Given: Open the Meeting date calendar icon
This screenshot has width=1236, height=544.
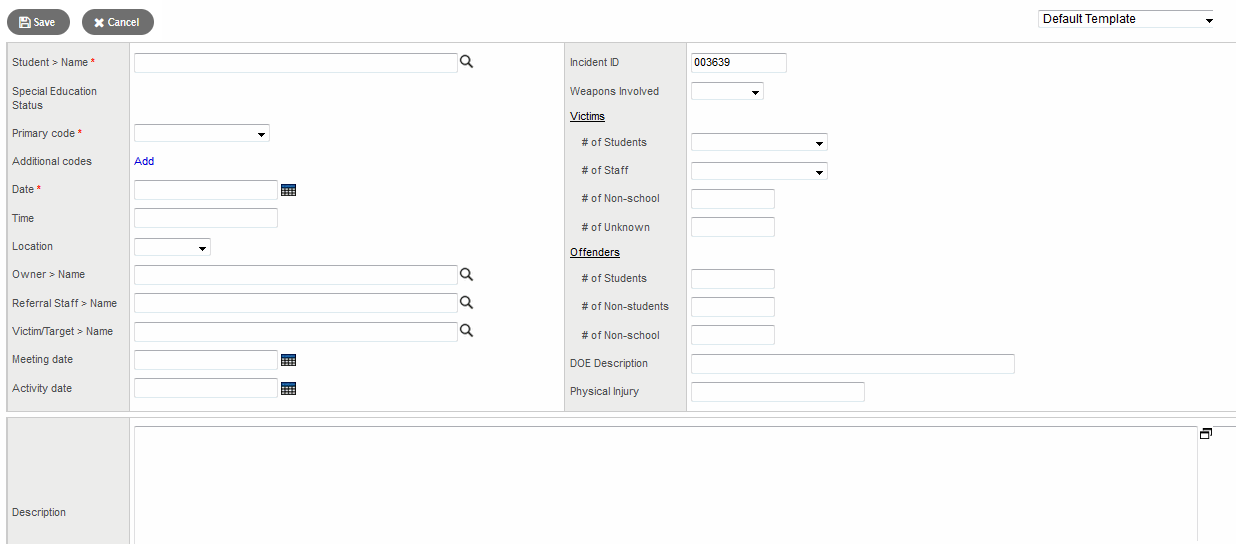Looking at the screenshot, I should (x=289, y=360).
